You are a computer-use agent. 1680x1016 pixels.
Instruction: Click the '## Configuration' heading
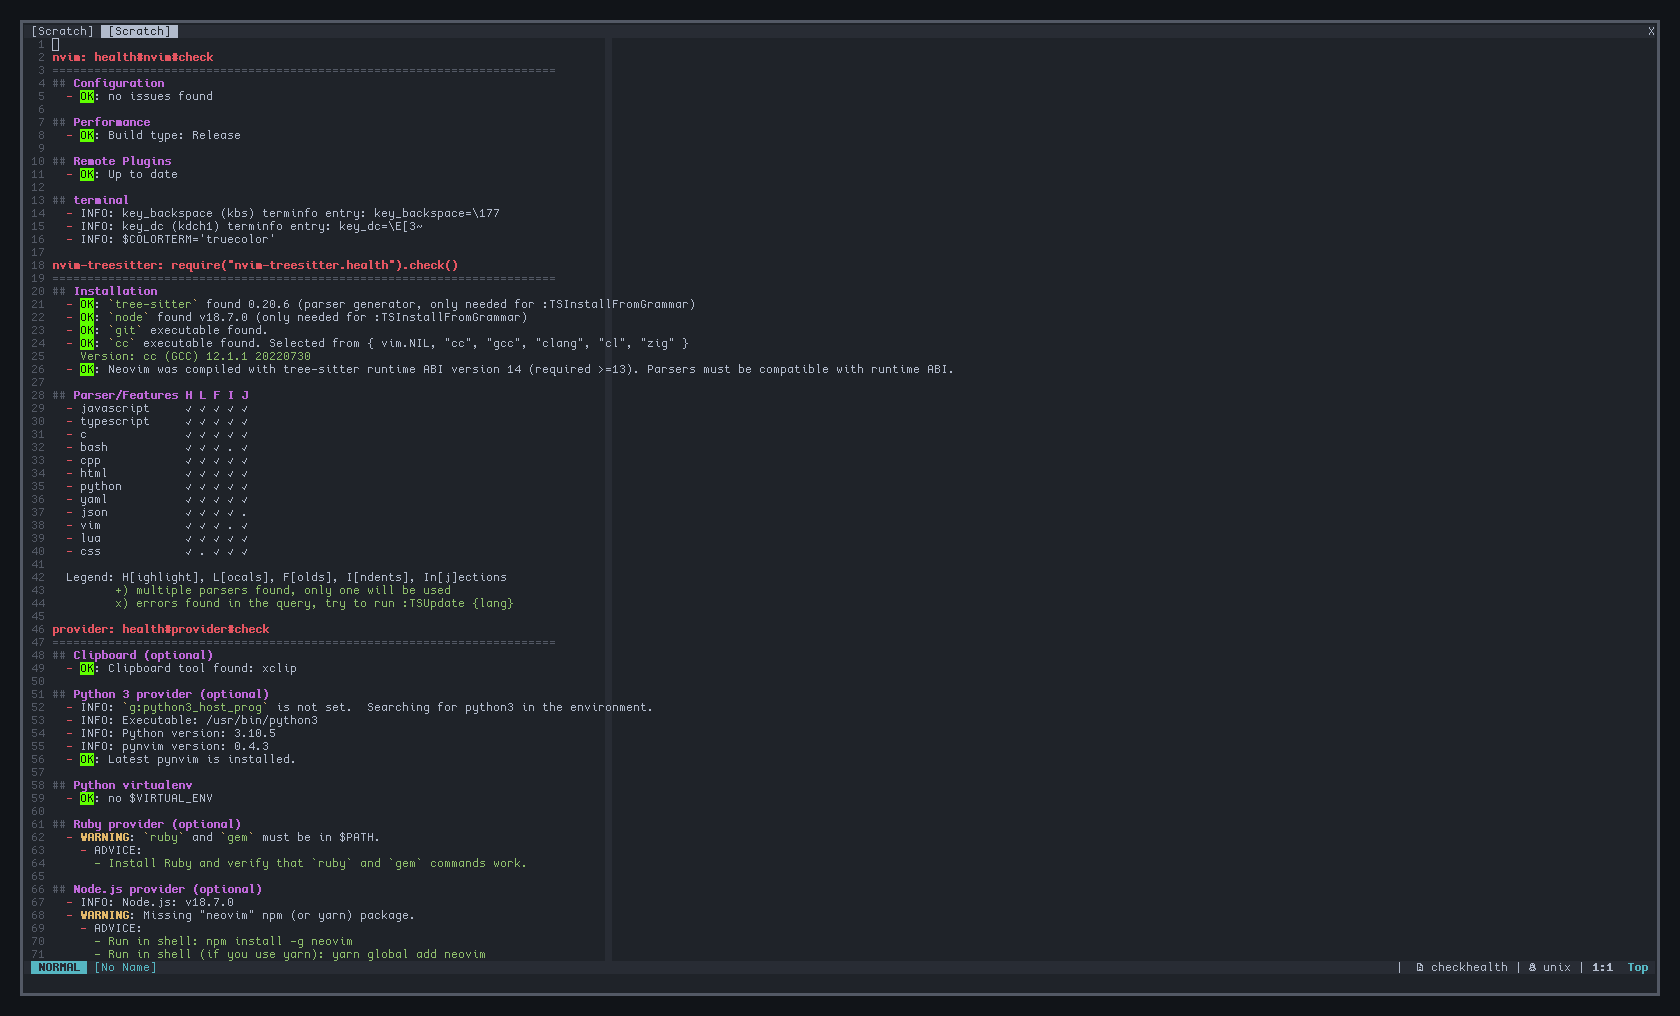[x=108, y=83]
